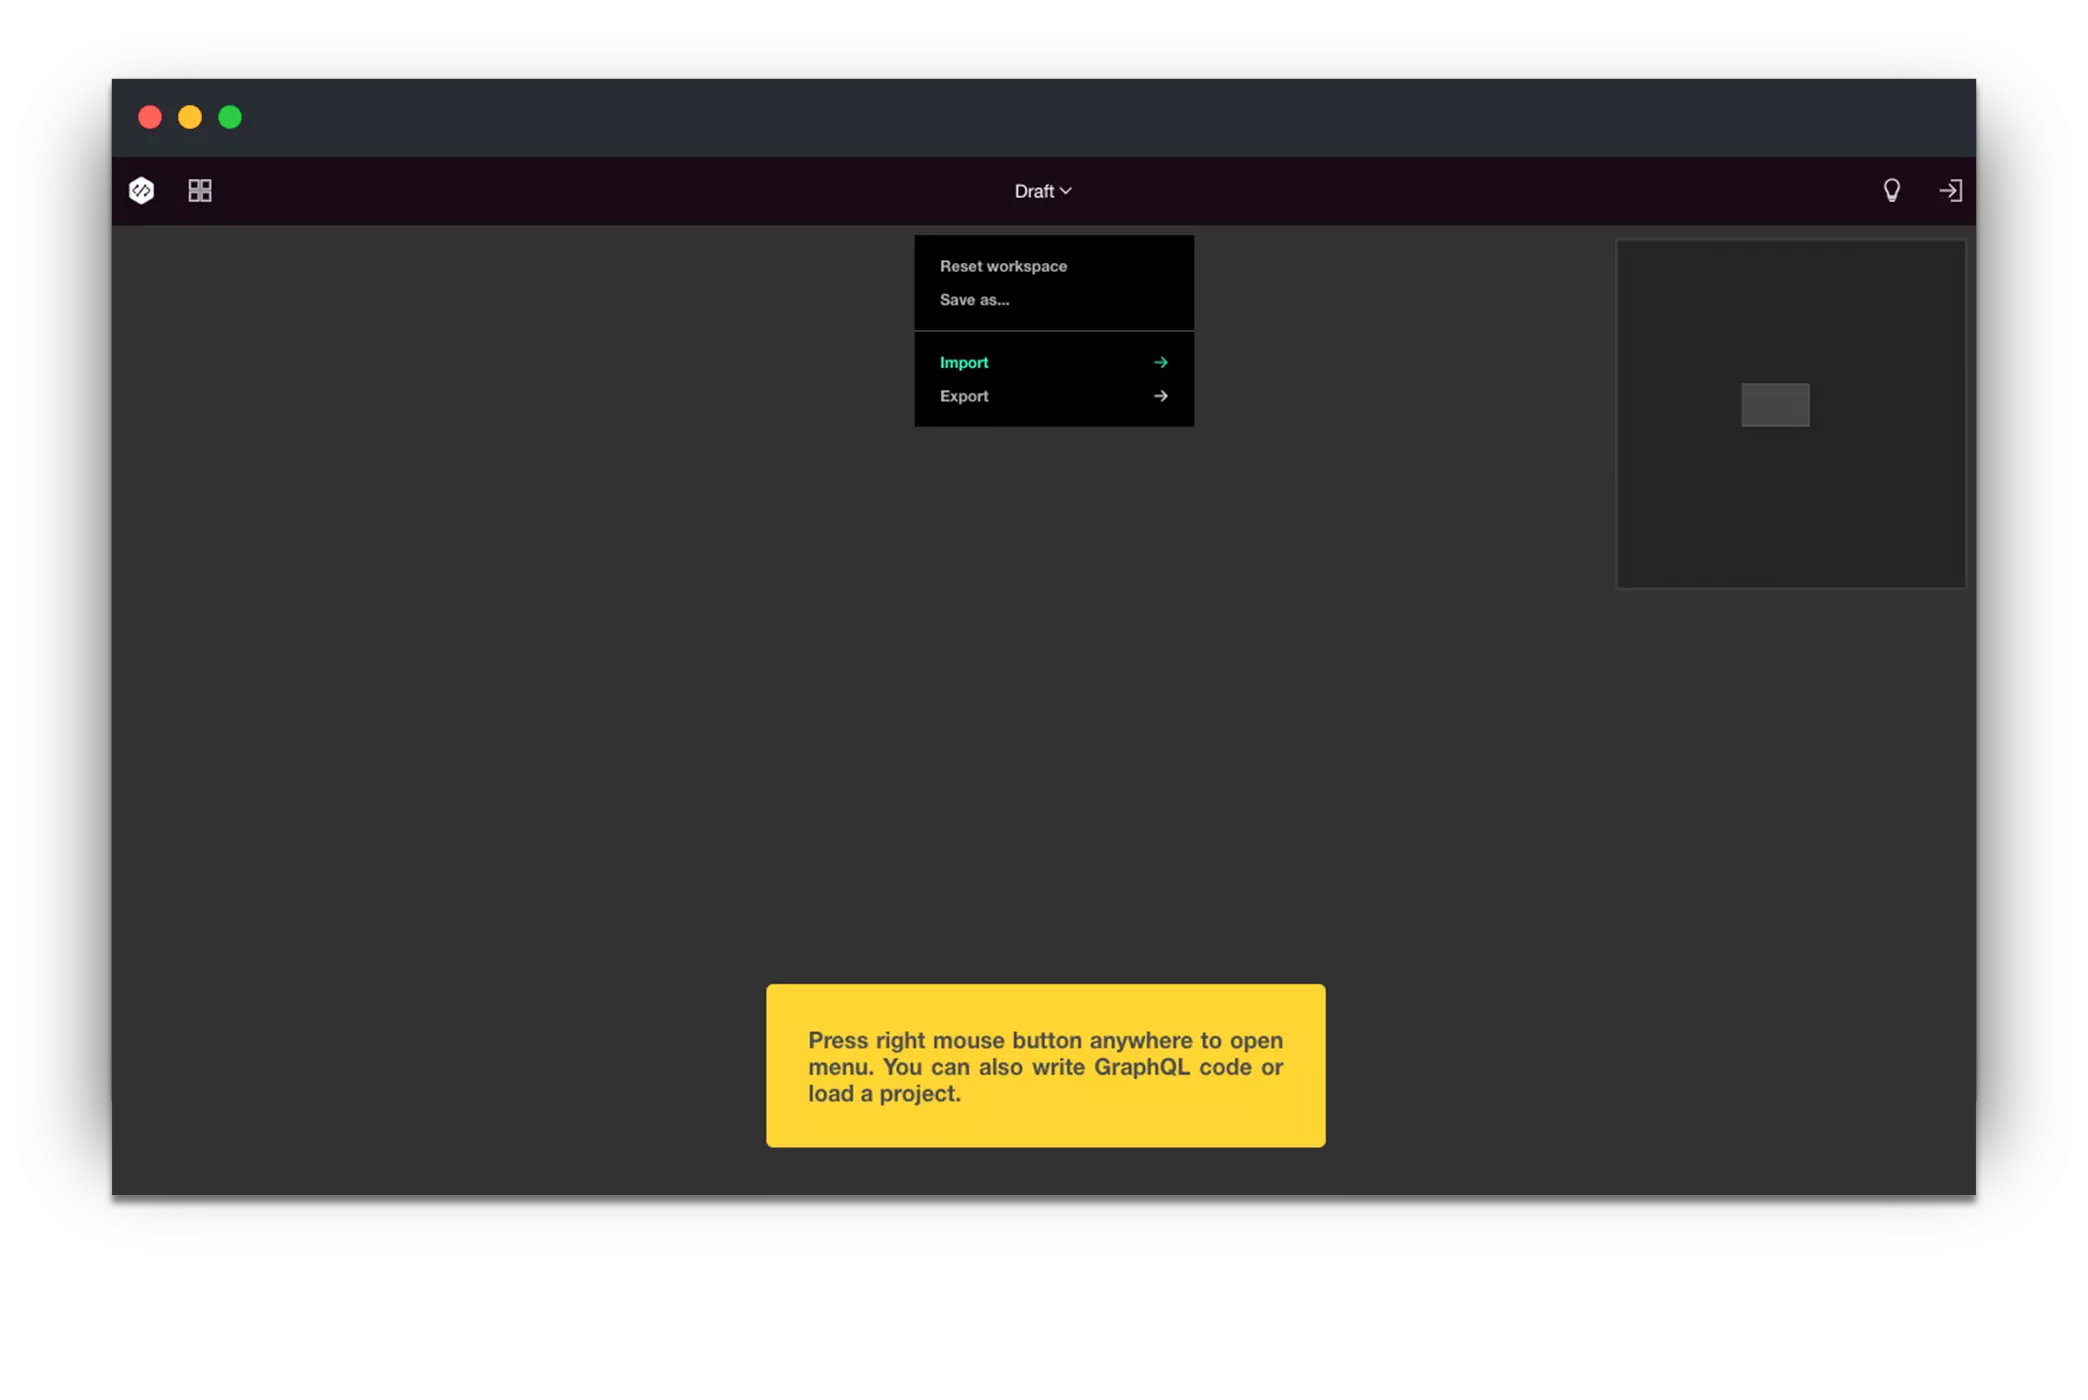The width and height of the screenshot is (2088, 1400).
Task: Click the login arrow icon
Action: click(x=1951, y=190)
